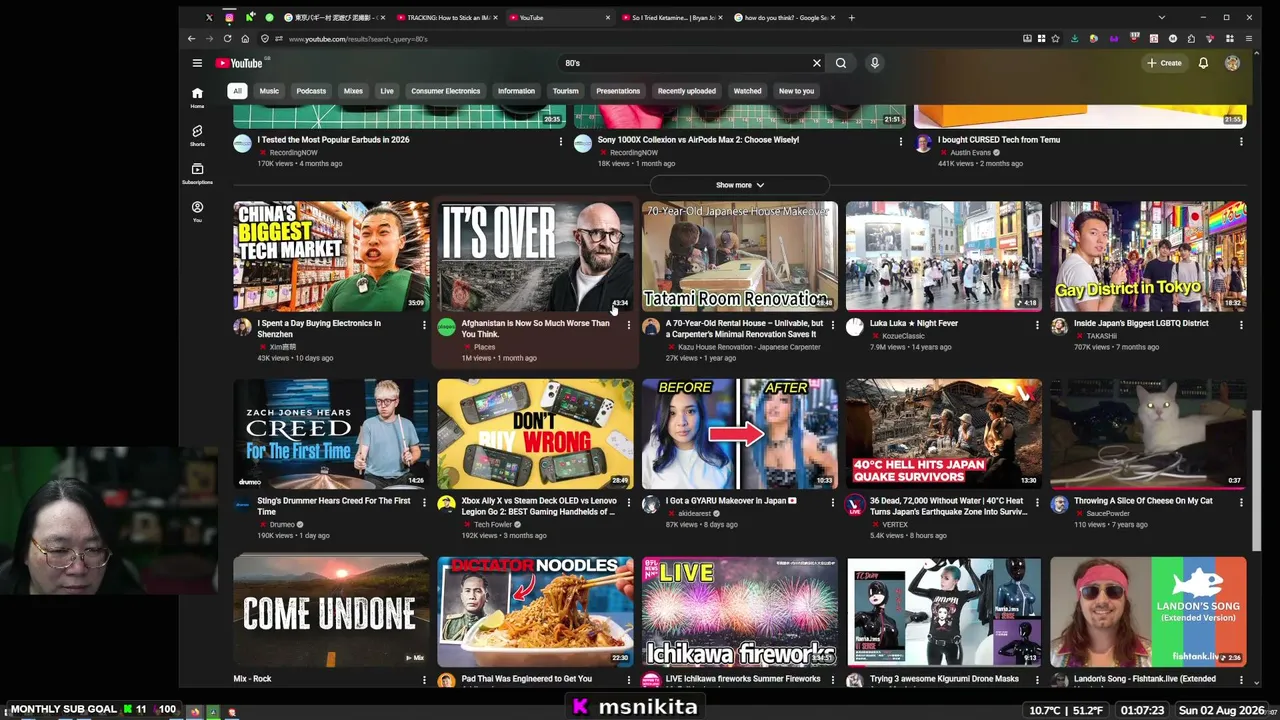Open YouTube notifications bell

(1203, 63)
